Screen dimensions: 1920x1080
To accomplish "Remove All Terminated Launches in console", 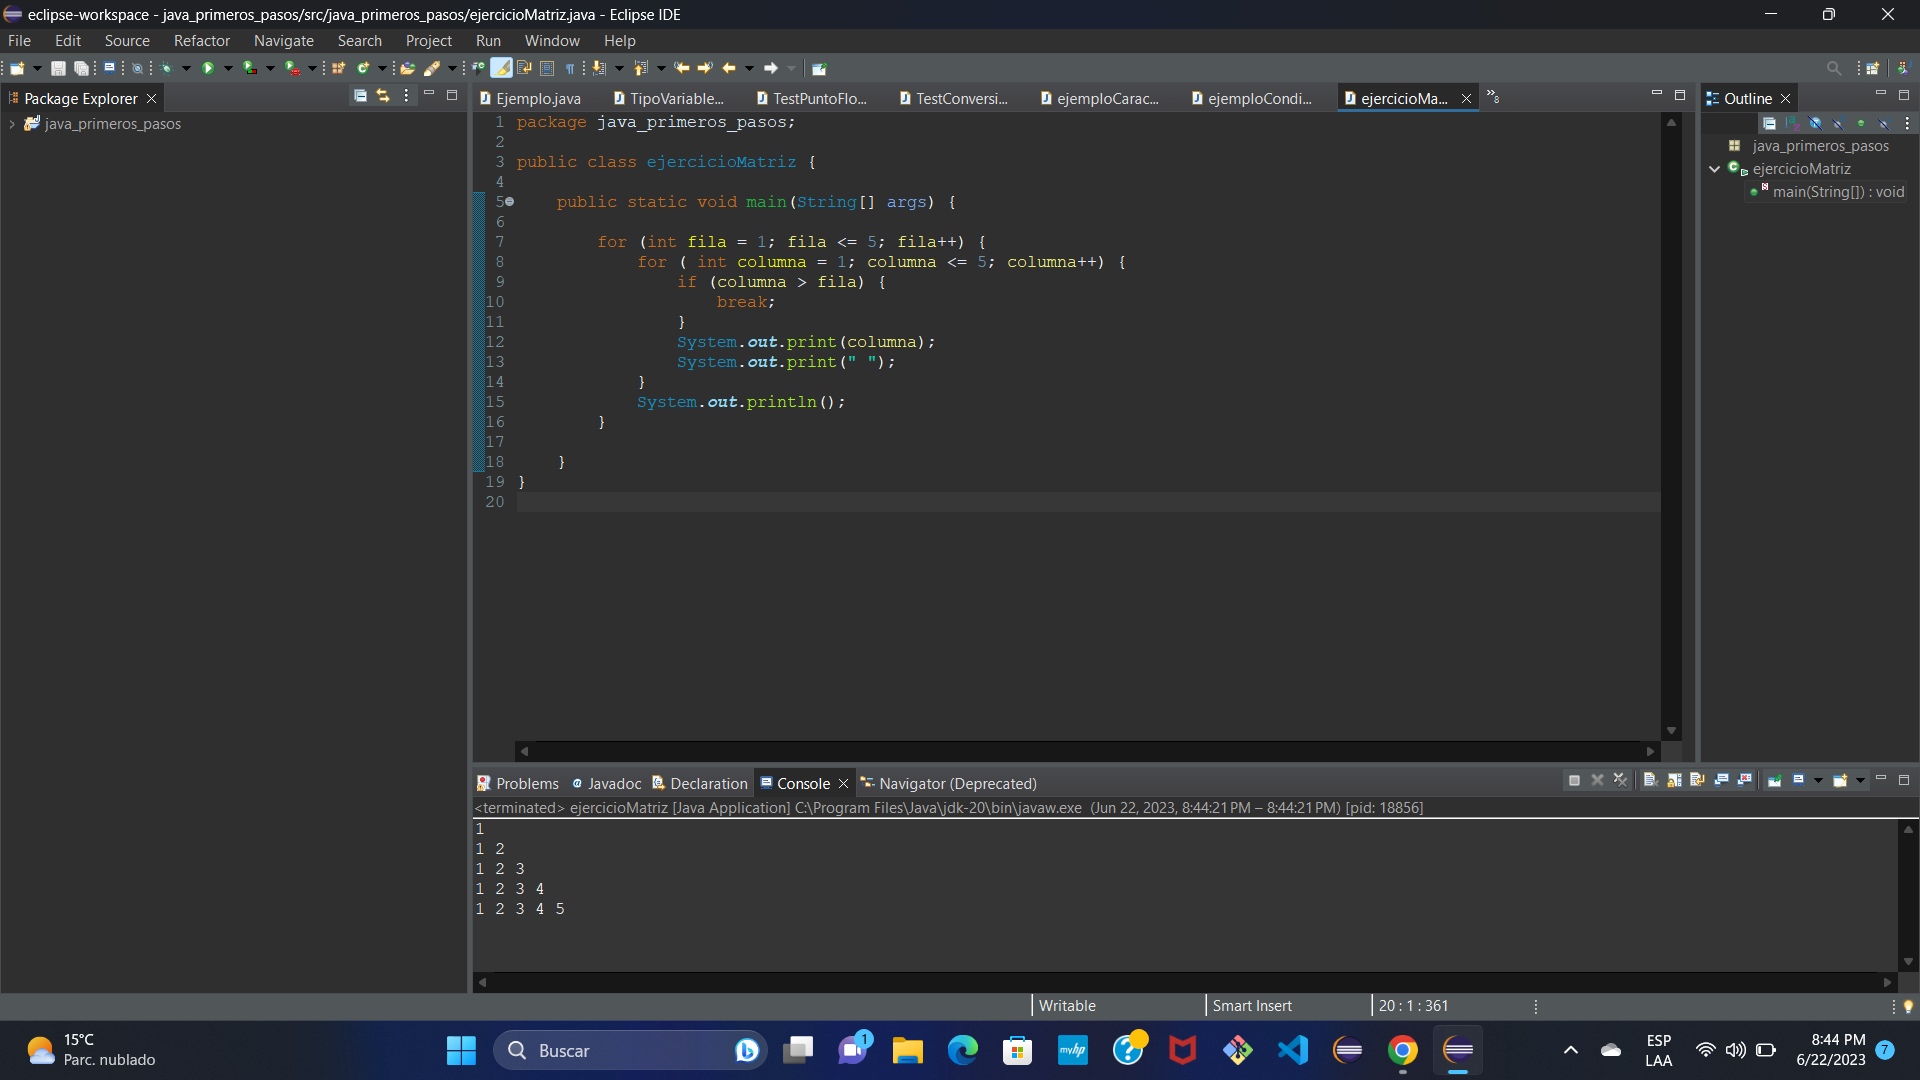I will (x=1620, y=780).
